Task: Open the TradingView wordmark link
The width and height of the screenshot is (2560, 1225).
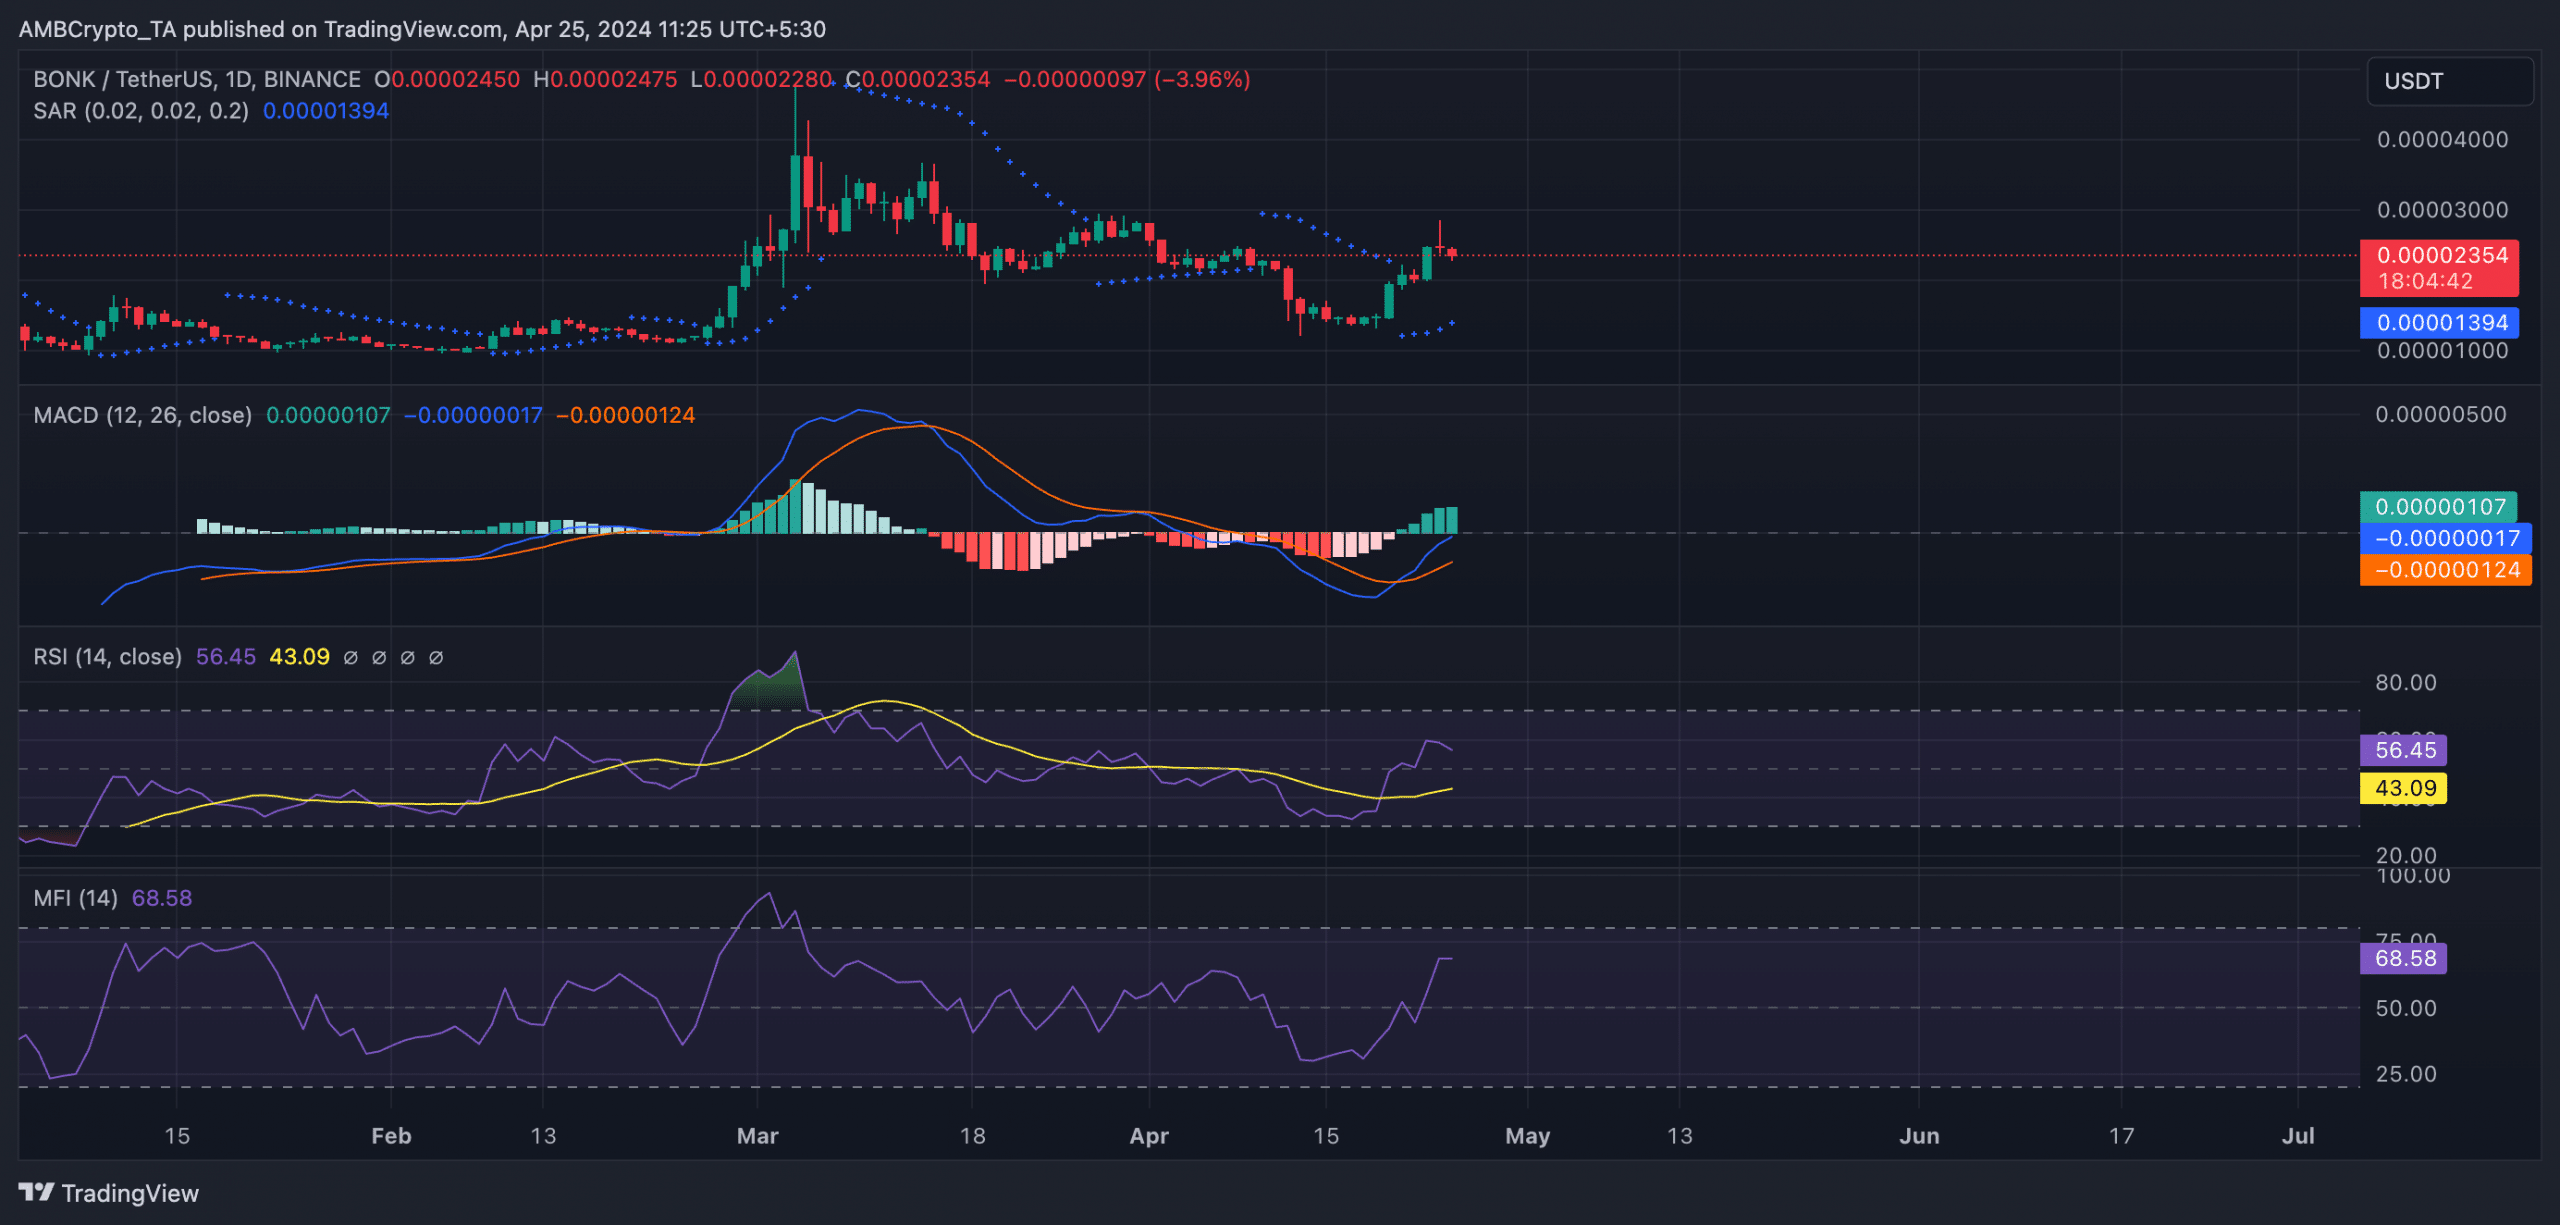Action: pos(130,1193)
